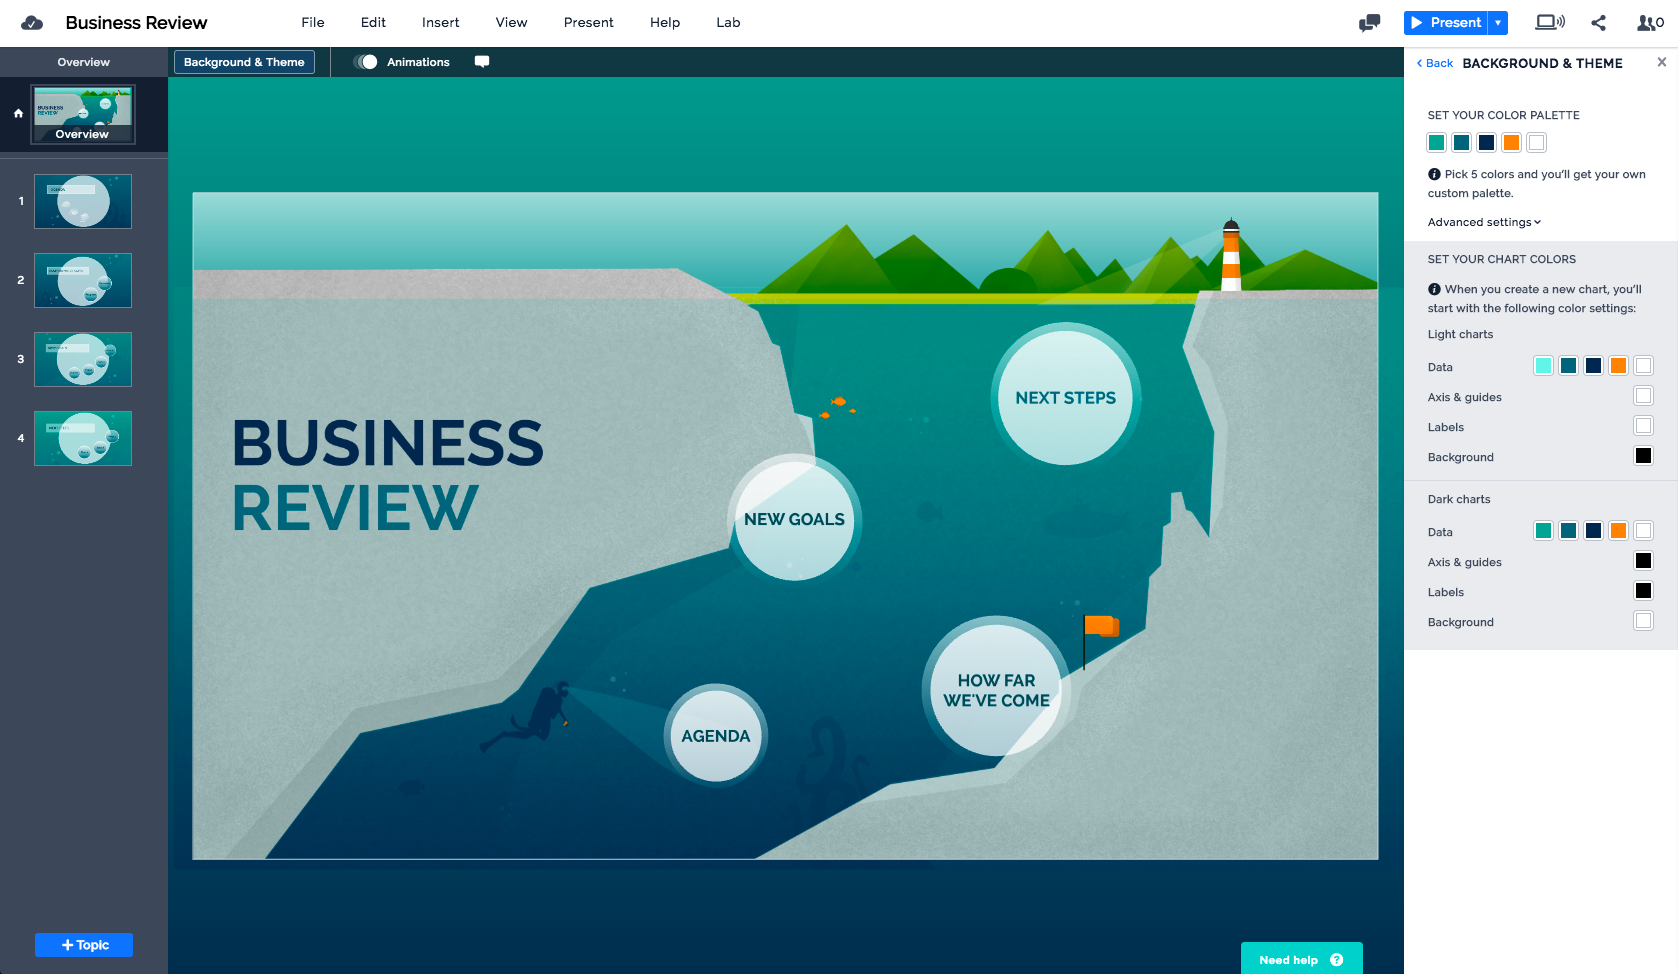Go Back from the theme panel
1678x974 pixels.
(x=1435, y=63)
